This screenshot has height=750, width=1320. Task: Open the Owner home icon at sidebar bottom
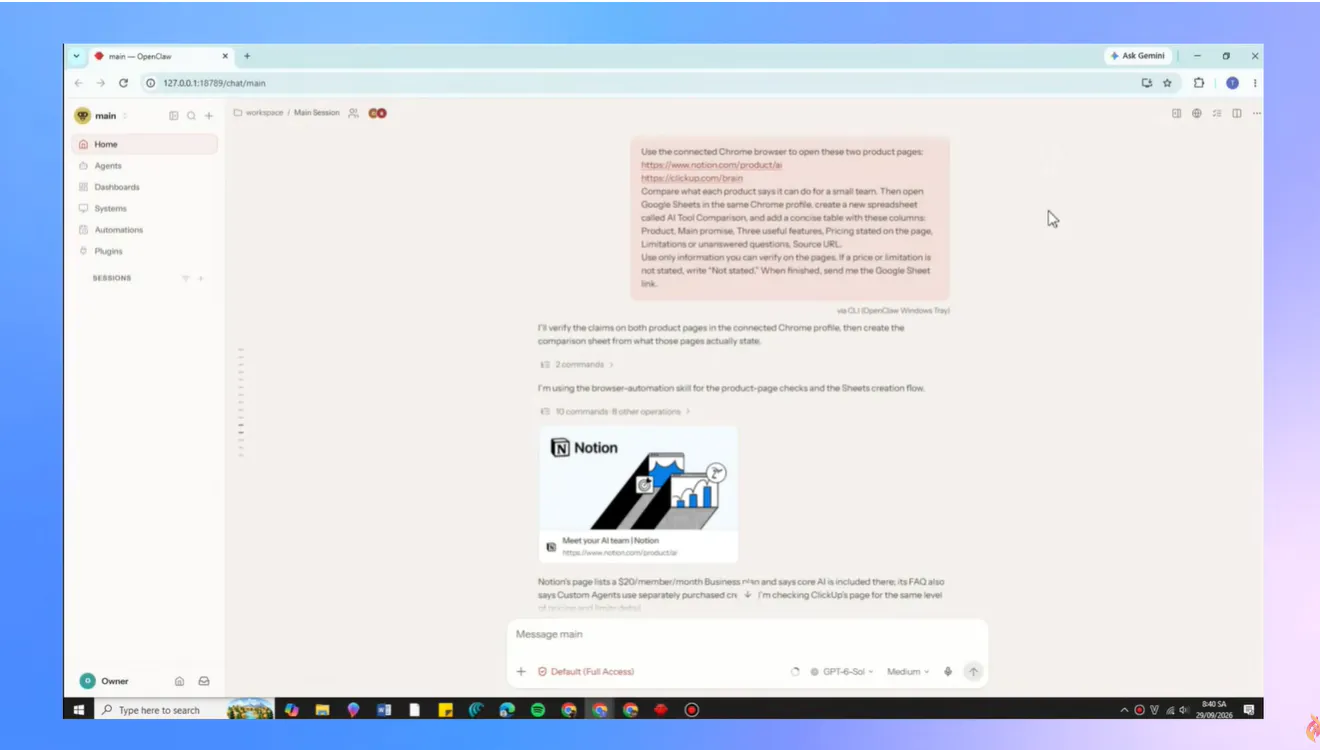tap(179, 681)
